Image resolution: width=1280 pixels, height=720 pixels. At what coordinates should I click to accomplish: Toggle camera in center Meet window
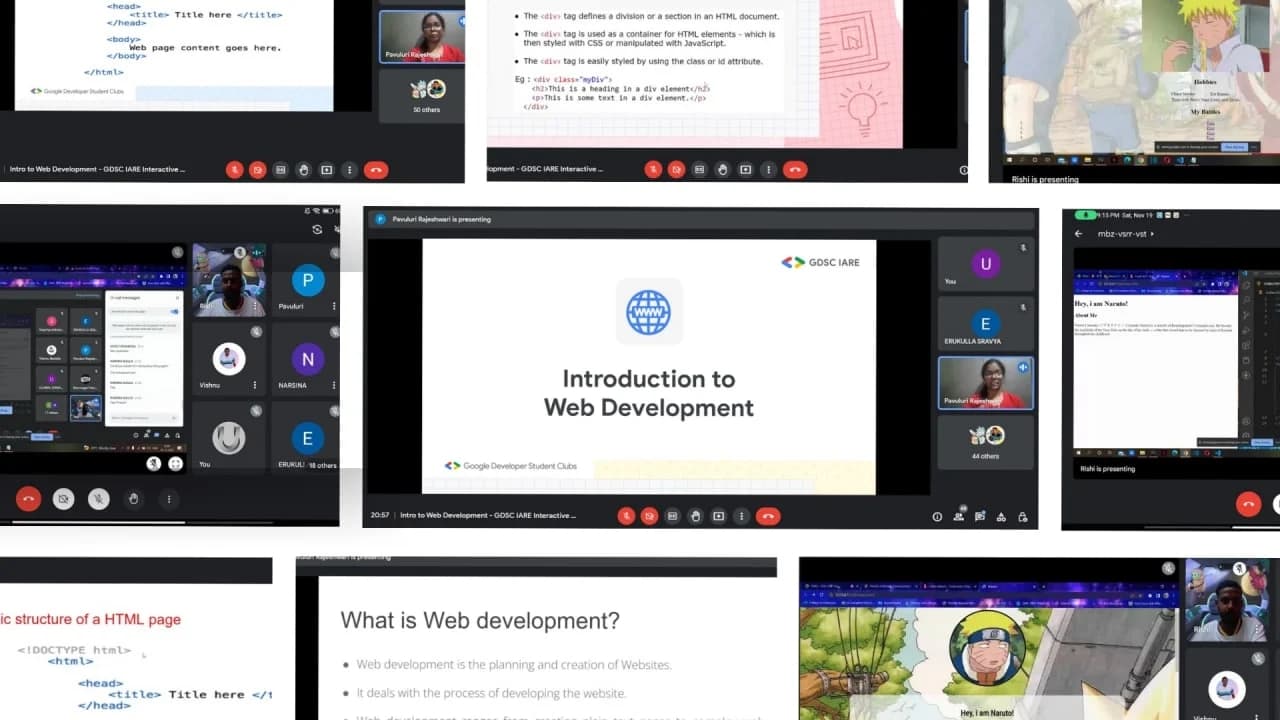(650, 516)
